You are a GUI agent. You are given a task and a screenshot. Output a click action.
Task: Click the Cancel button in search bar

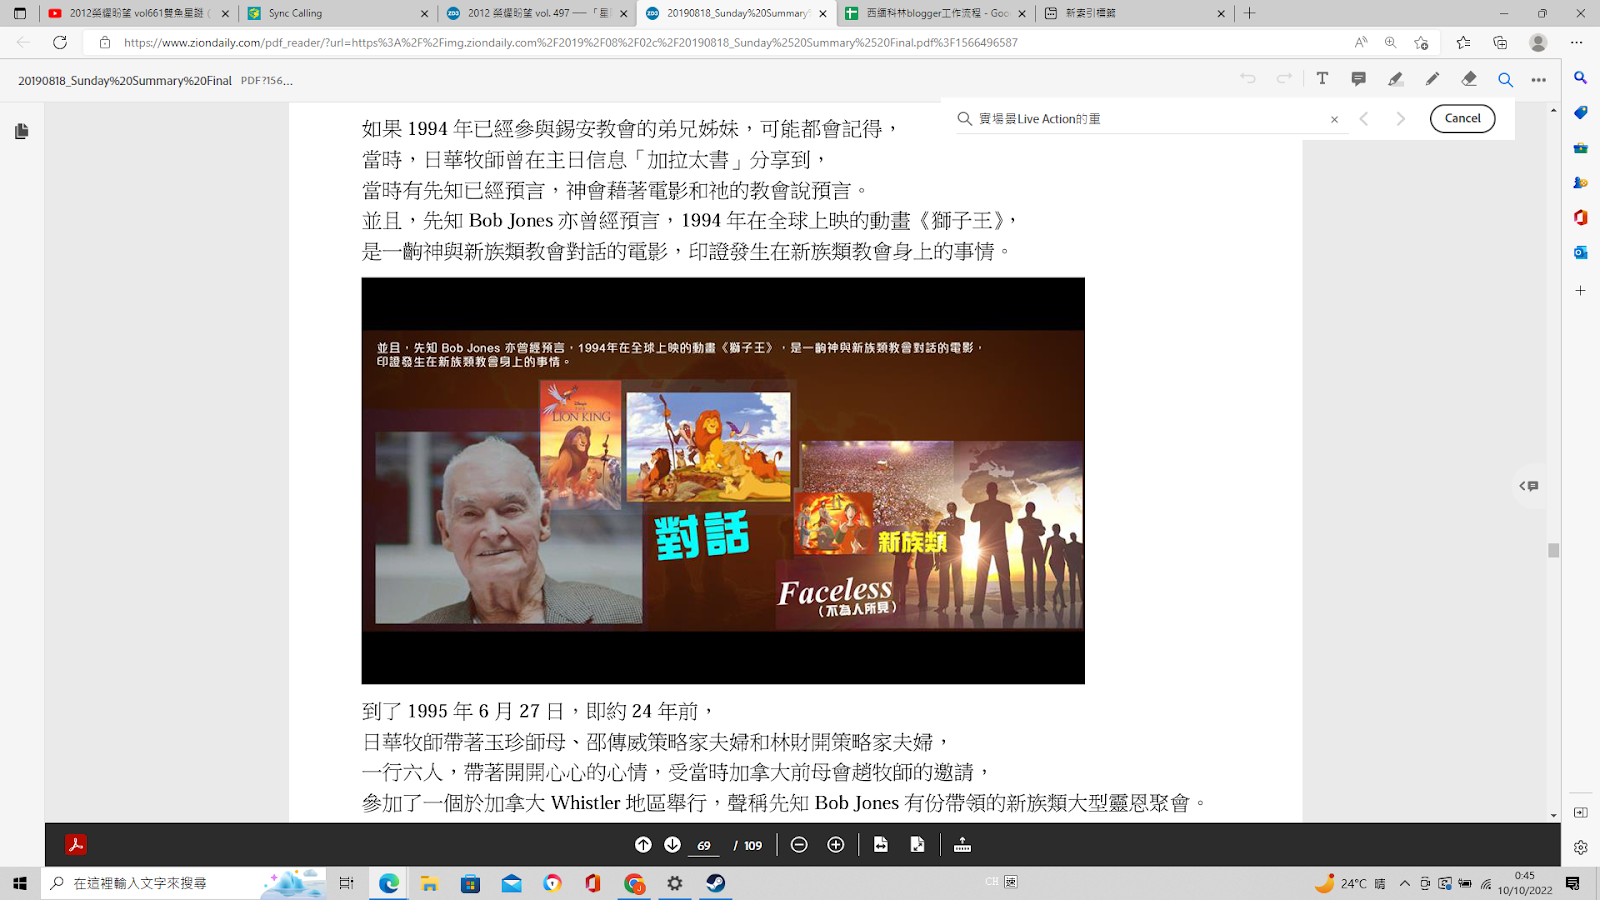pyautogui.click(x=1462, y=118)
